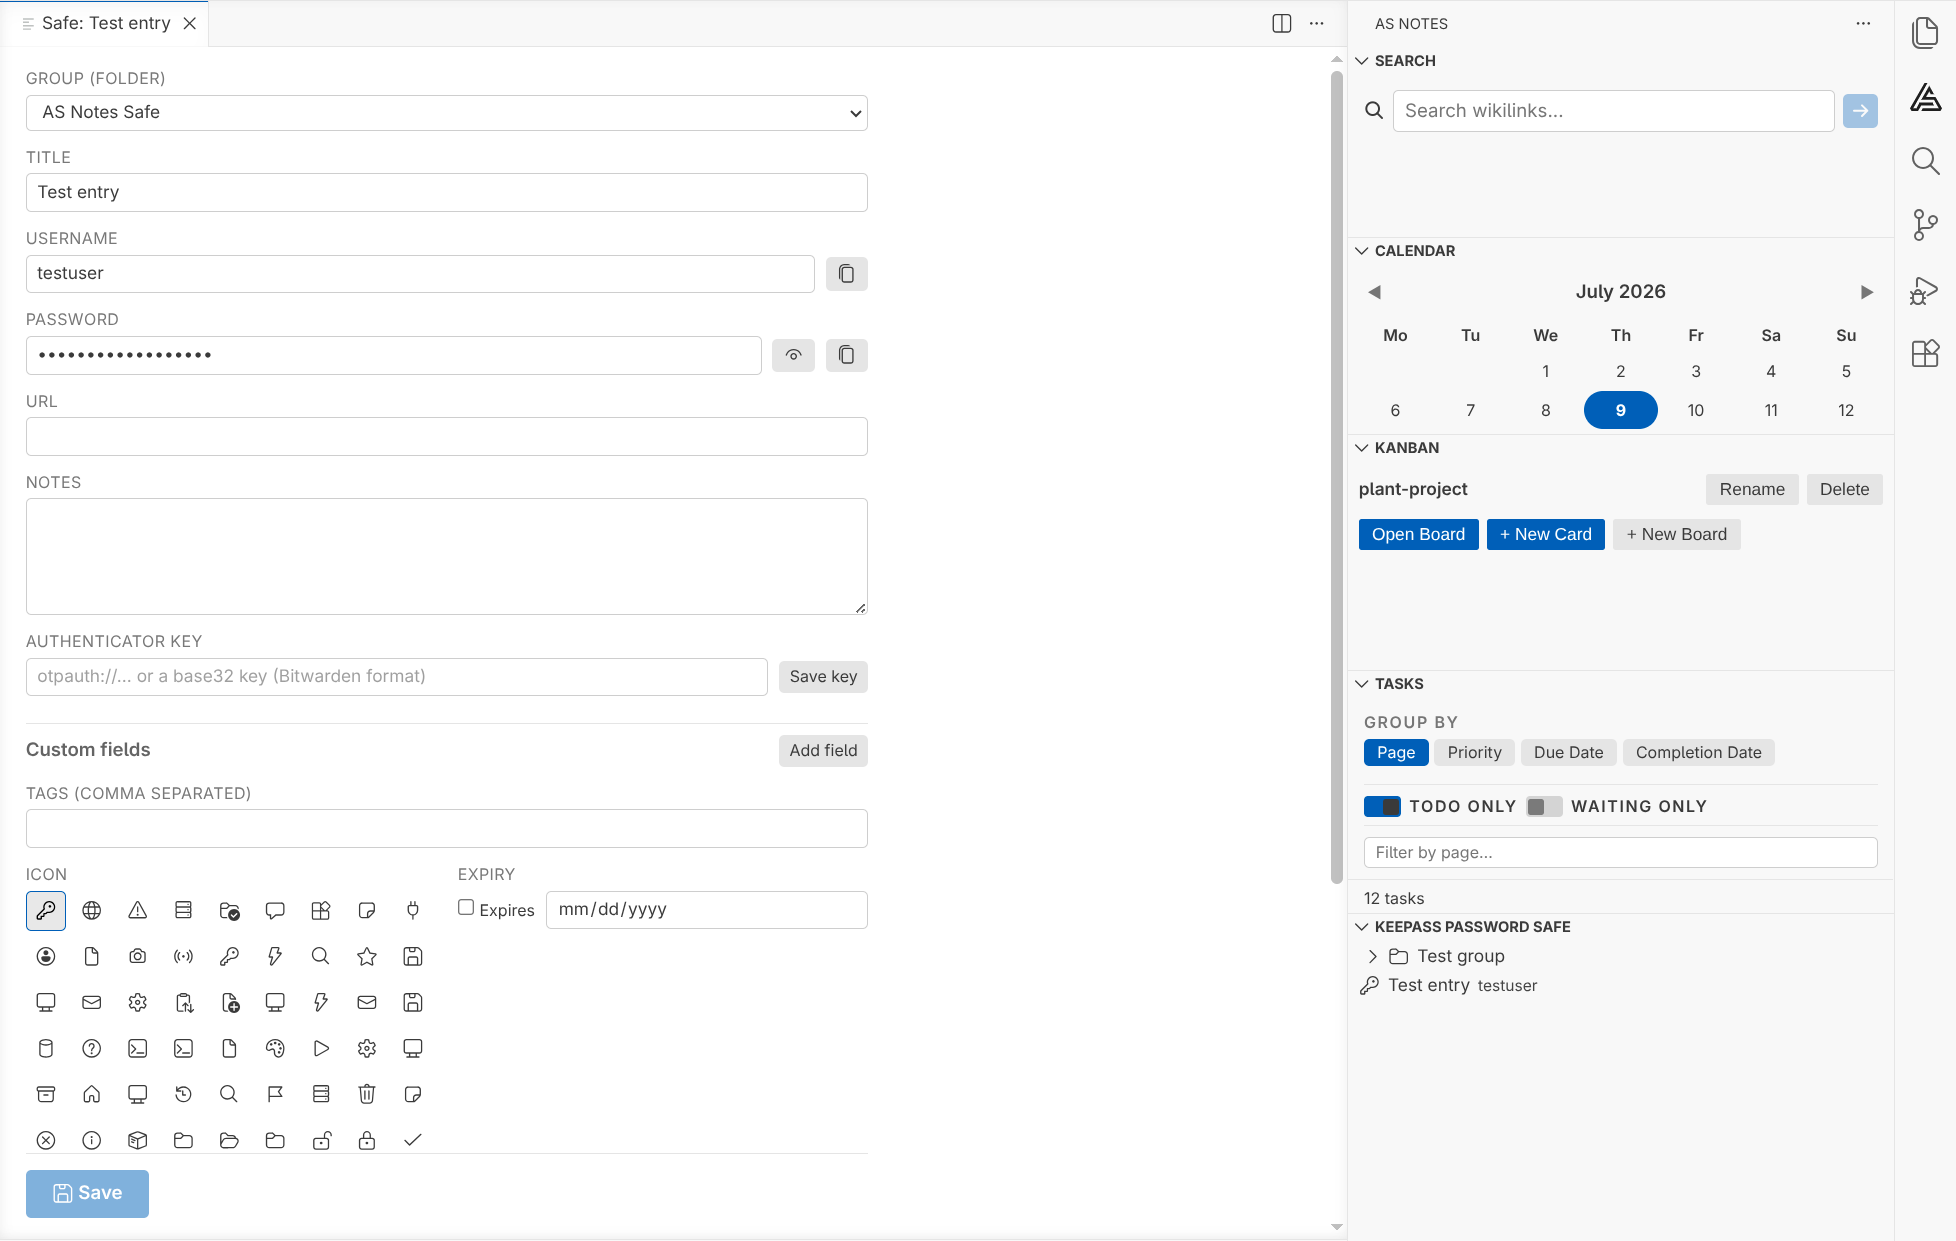Group tasks by Due Date
Viewport: 1956px width, 1241px height.
(x=1568, y=753)
